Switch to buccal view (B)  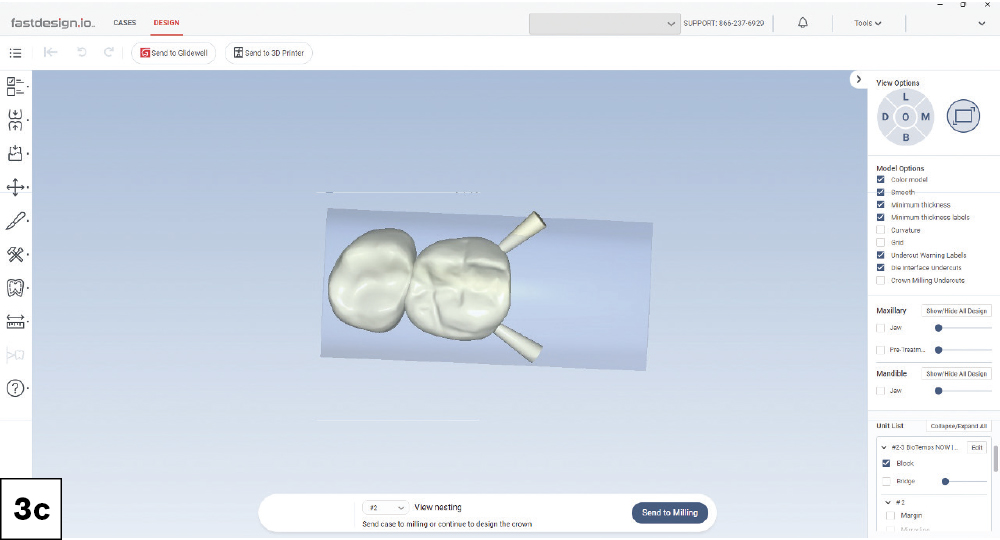tap(906, 137)
